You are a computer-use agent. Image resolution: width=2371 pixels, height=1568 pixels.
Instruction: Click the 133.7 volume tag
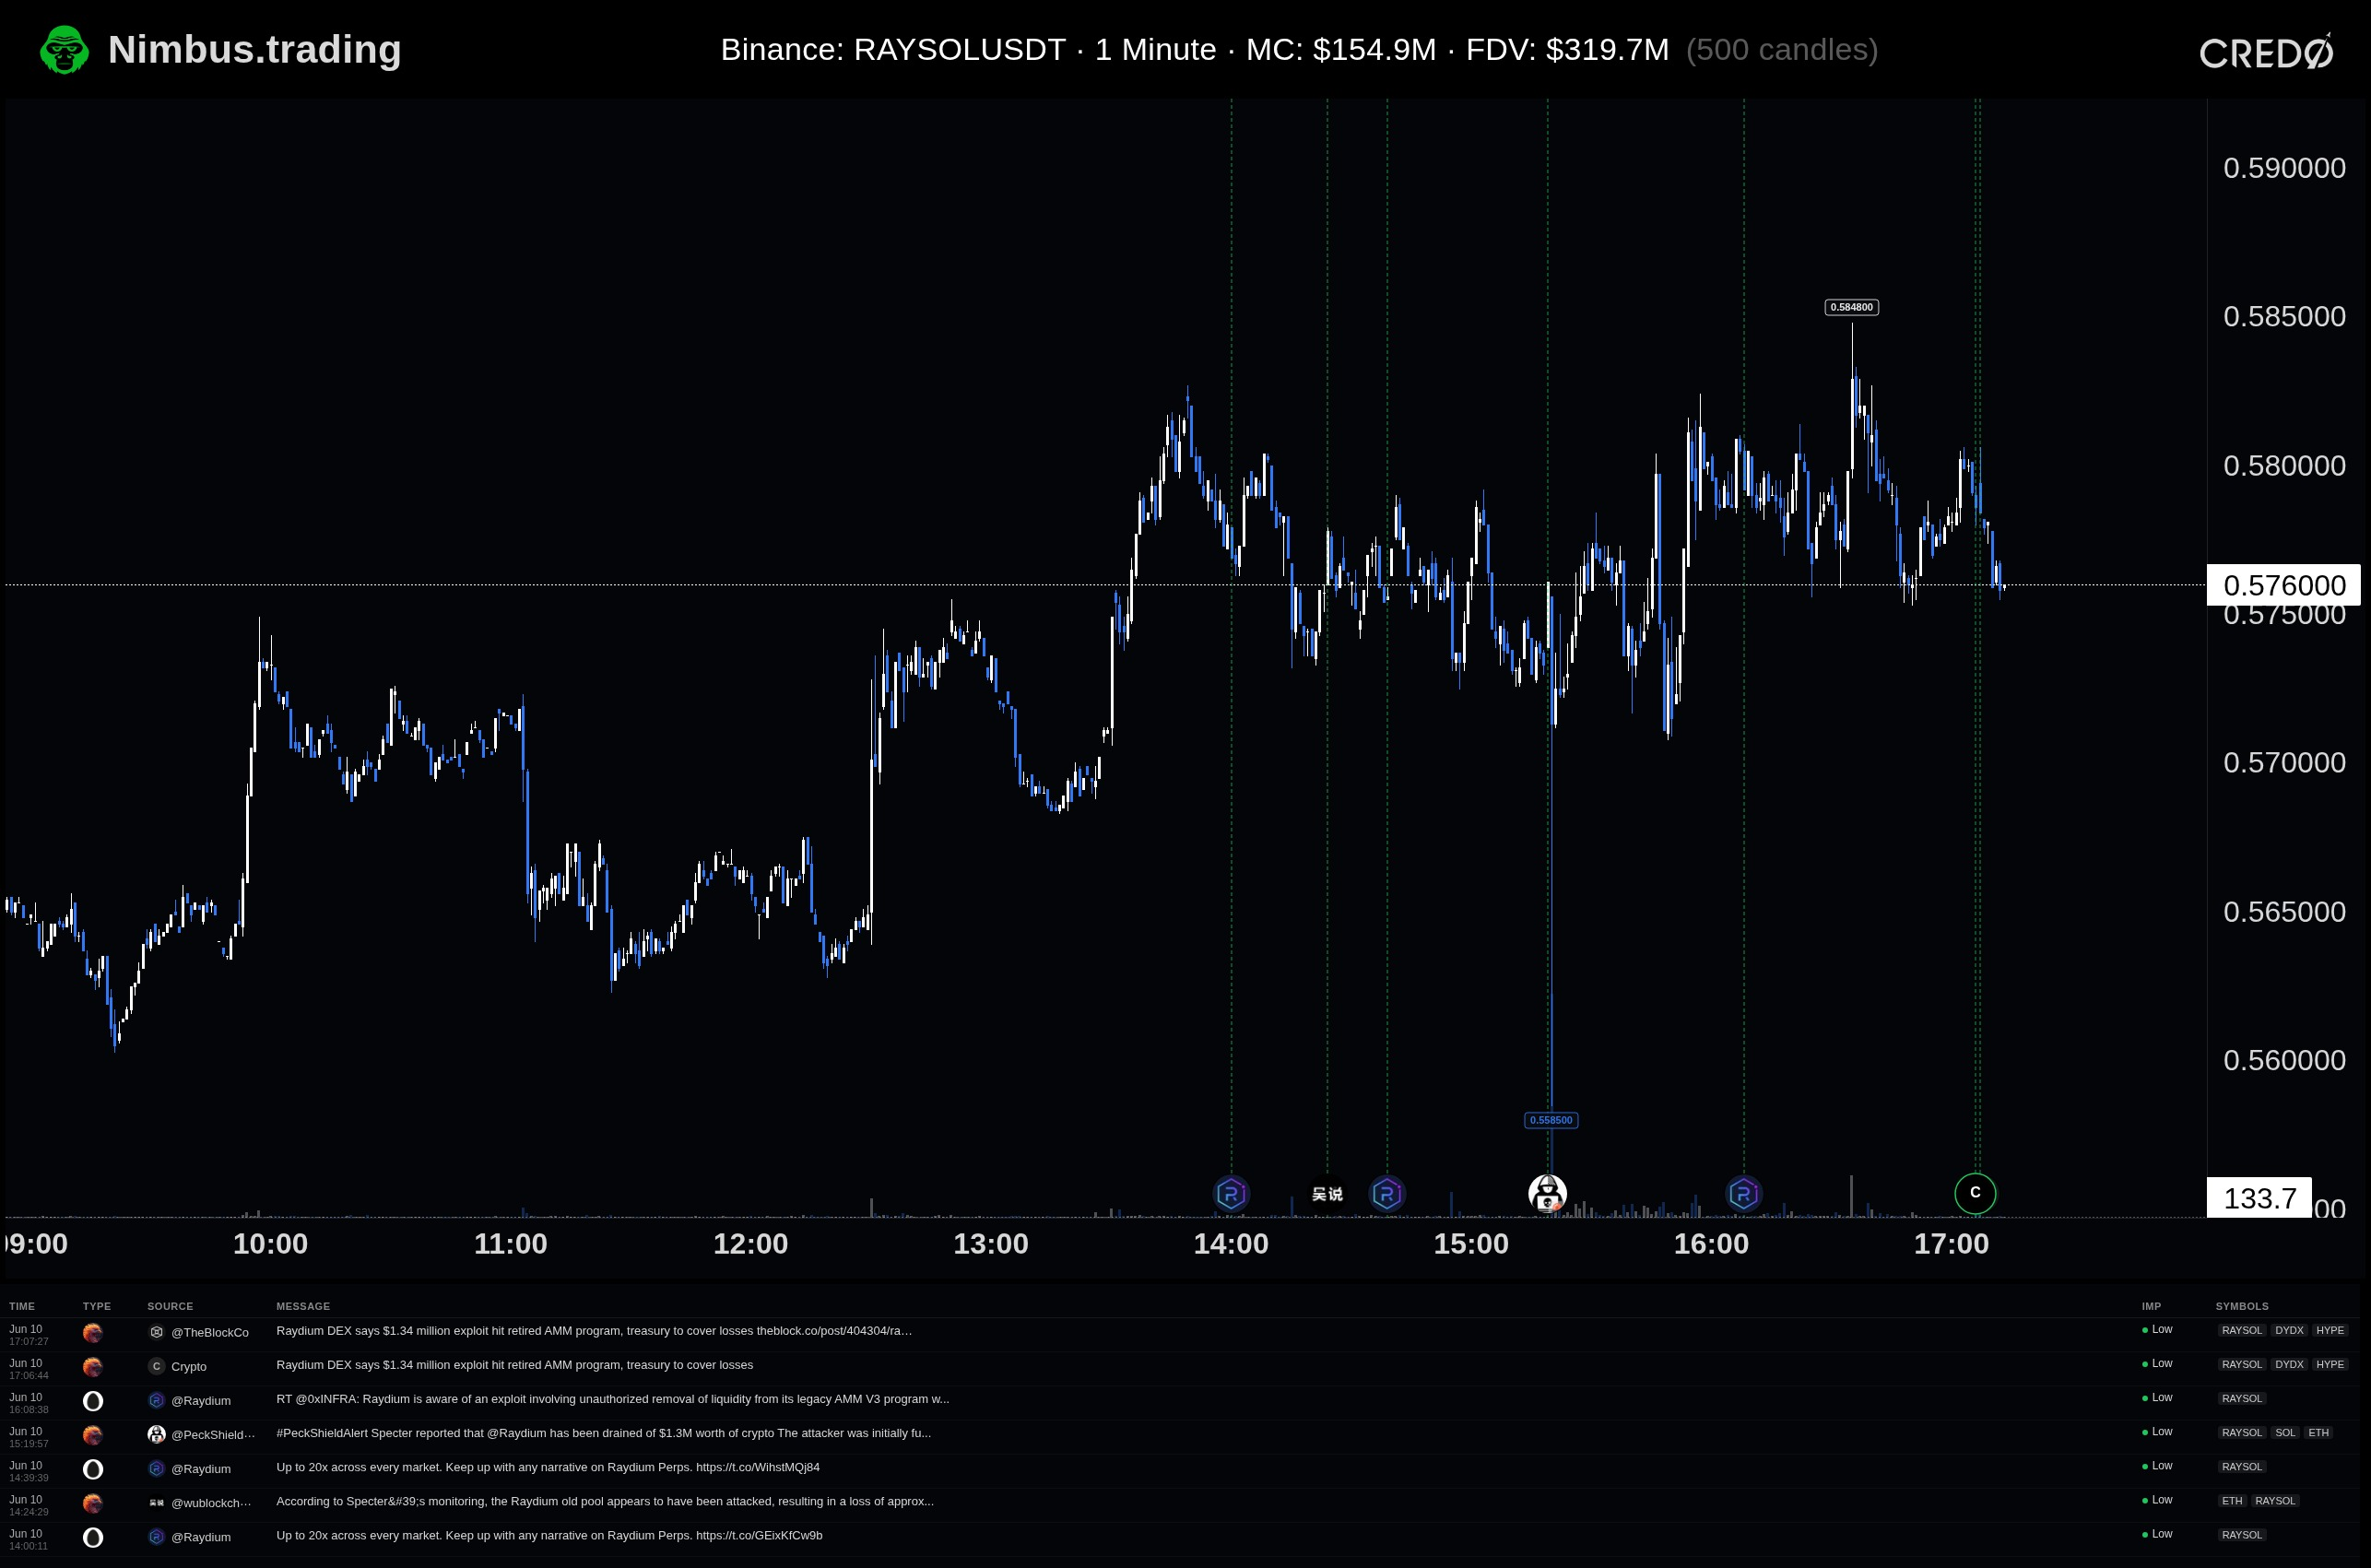pos(2259,1198)
